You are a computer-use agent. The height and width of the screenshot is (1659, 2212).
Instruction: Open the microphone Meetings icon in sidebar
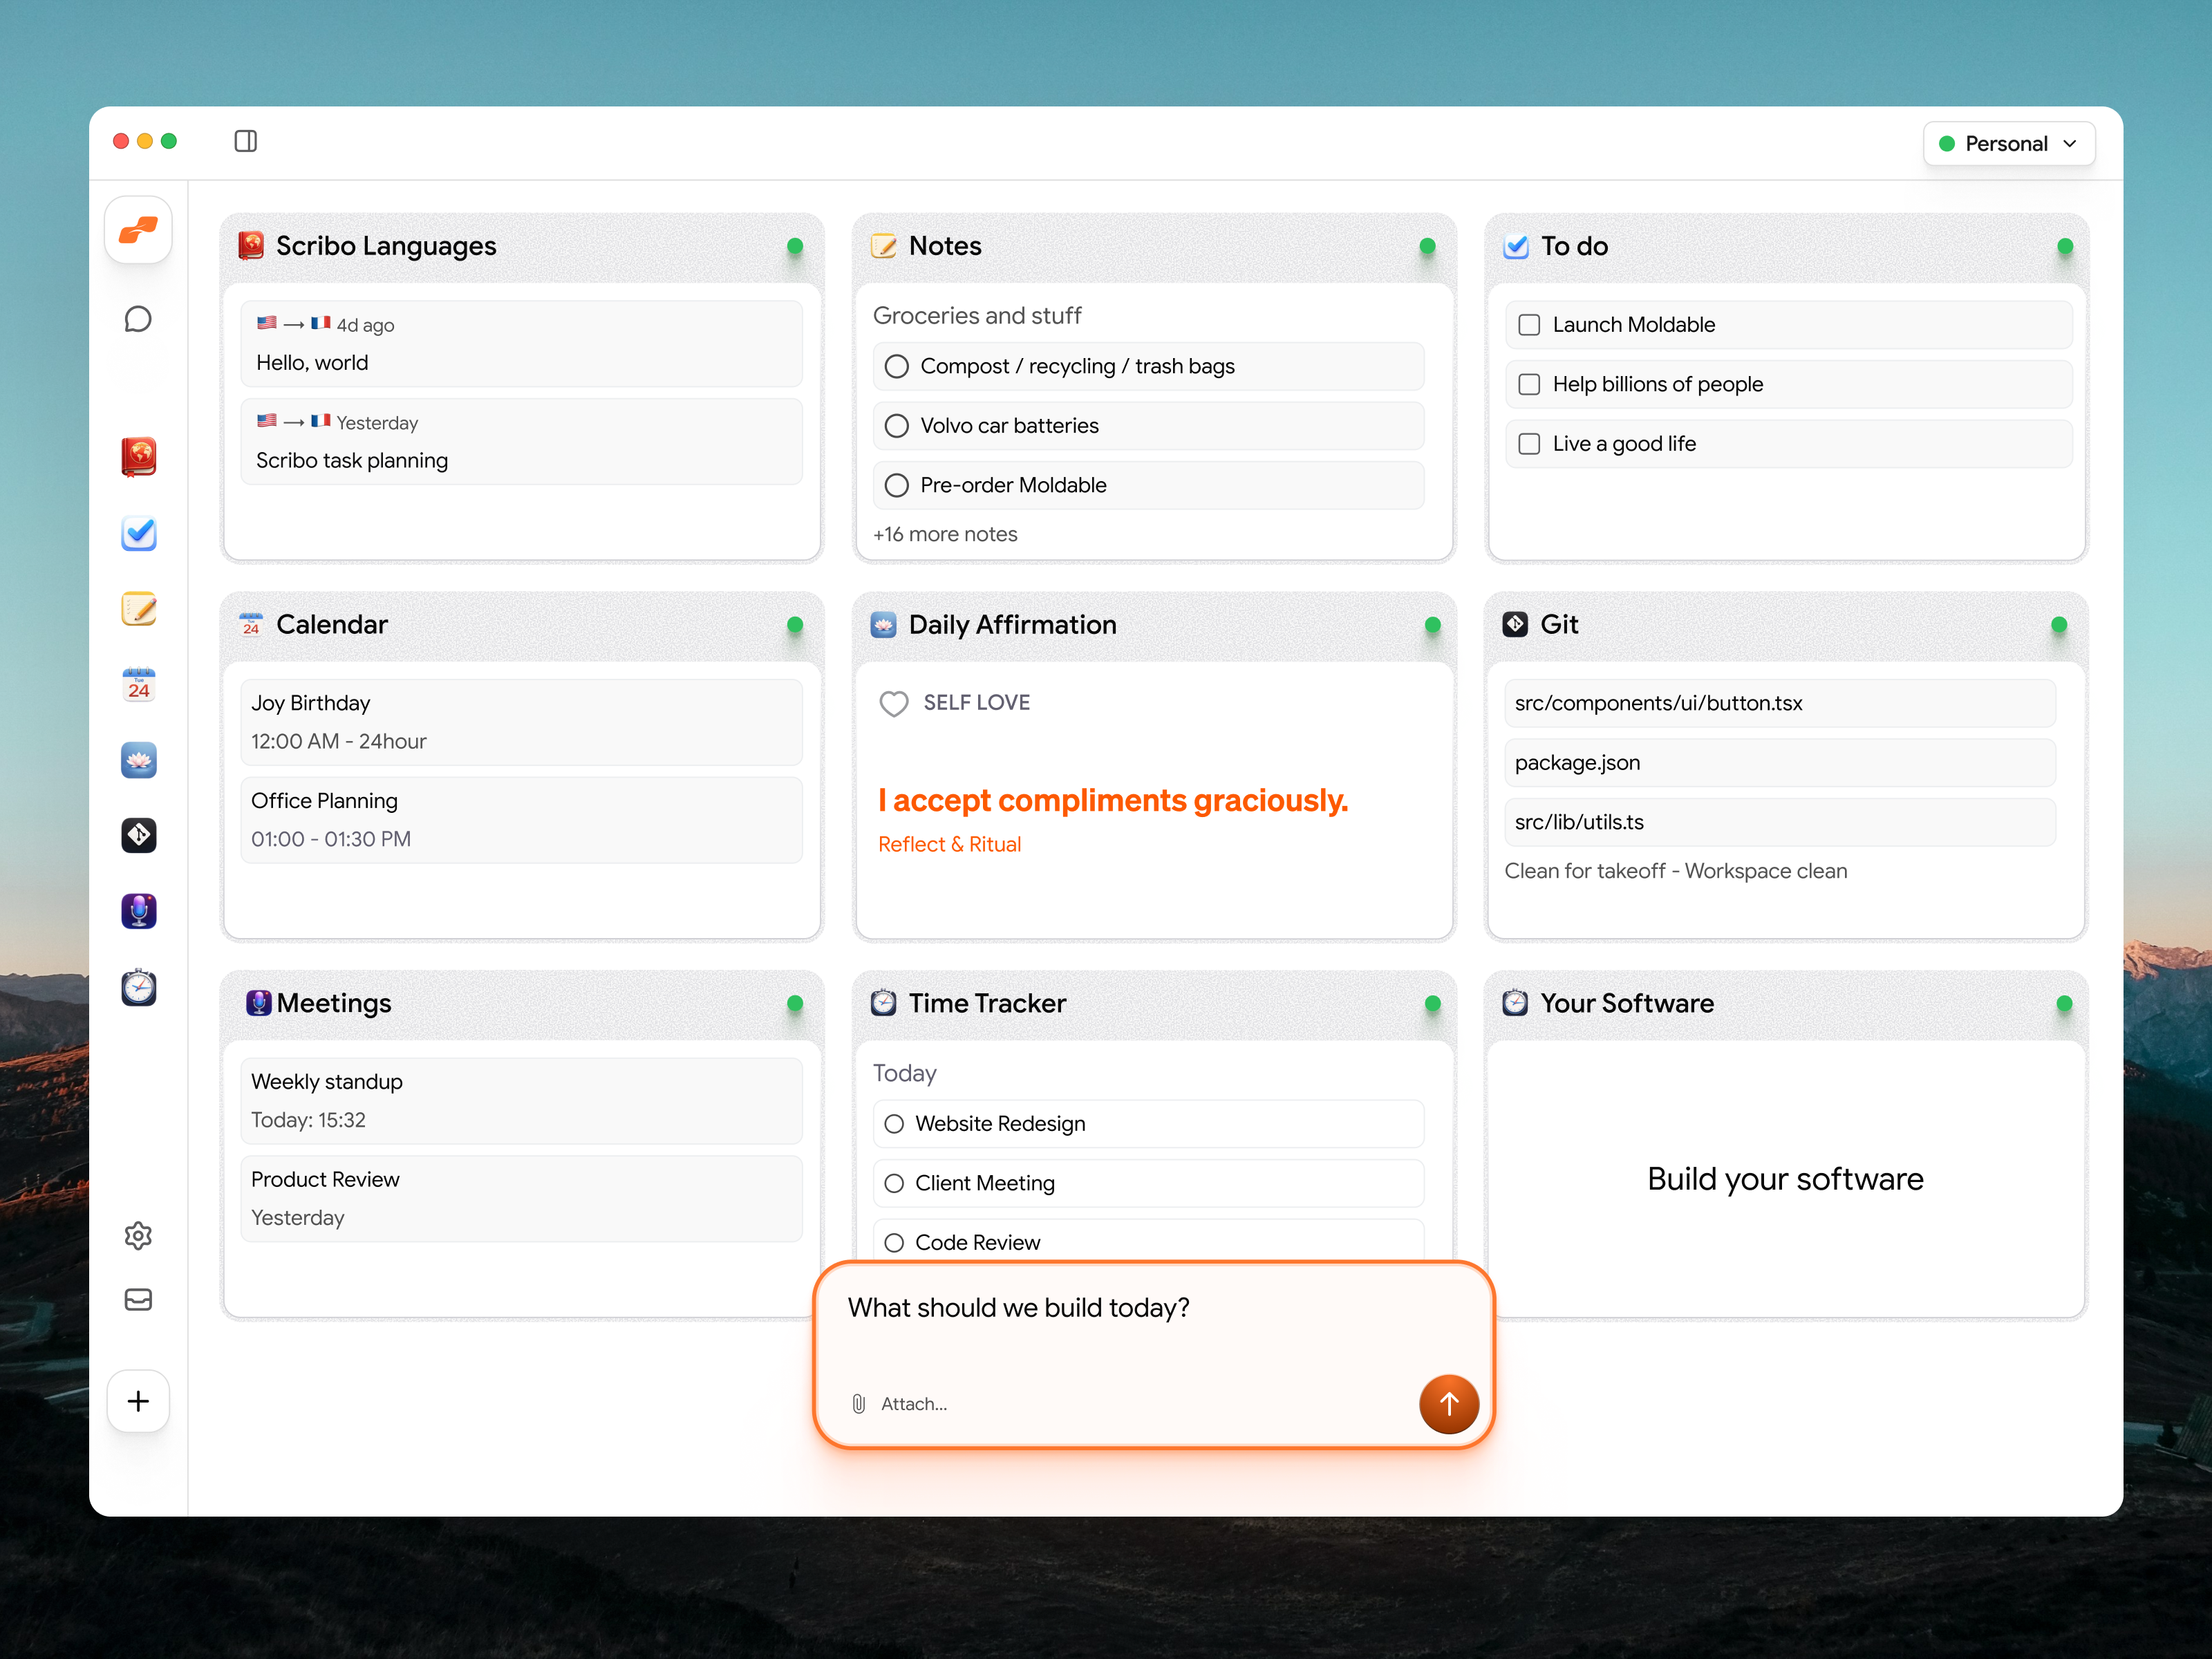[138, 911]
